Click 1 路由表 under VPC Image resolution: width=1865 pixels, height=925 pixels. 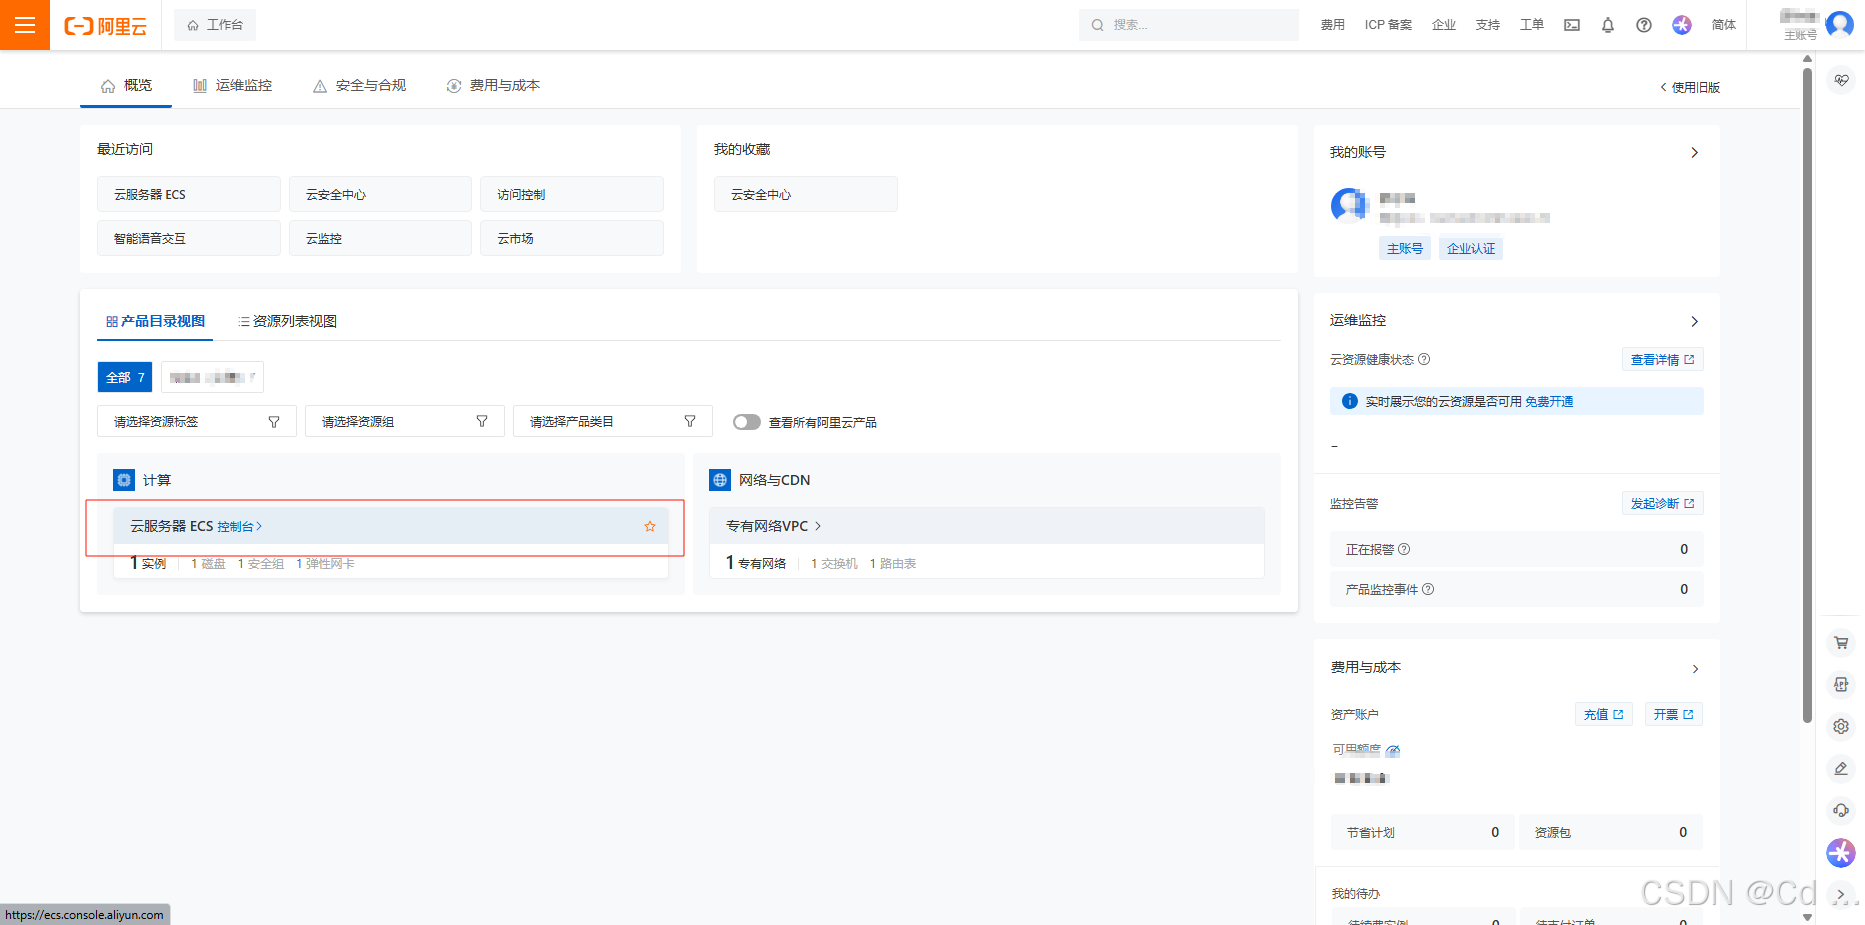tap(893, 564)
